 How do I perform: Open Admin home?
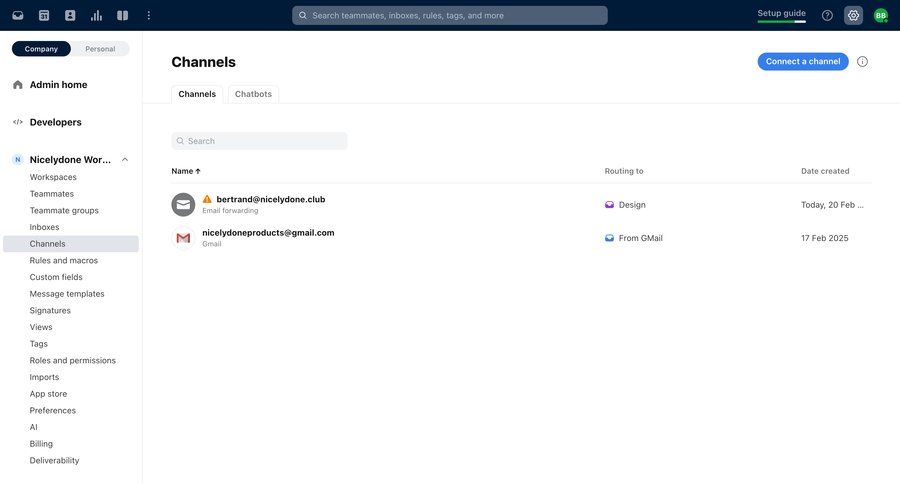pyautogui.click(x=58, y=85)
